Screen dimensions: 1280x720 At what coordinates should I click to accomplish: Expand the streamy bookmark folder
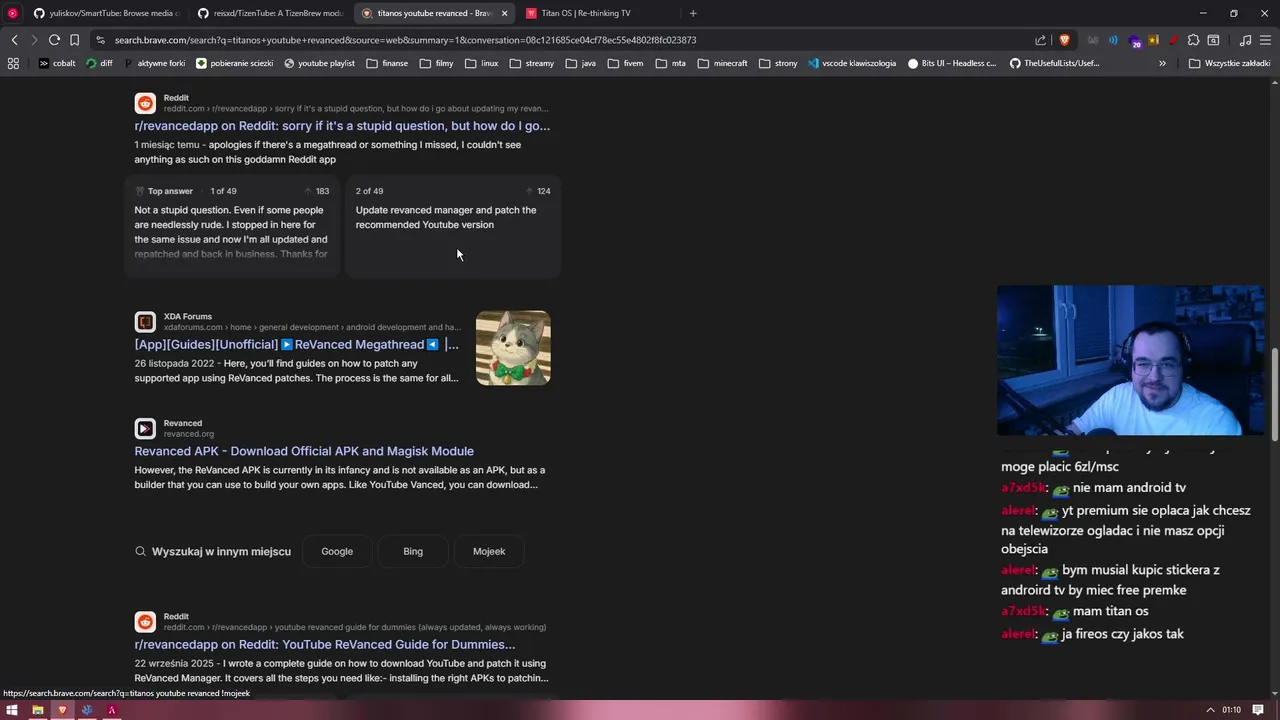coord(531,63)
